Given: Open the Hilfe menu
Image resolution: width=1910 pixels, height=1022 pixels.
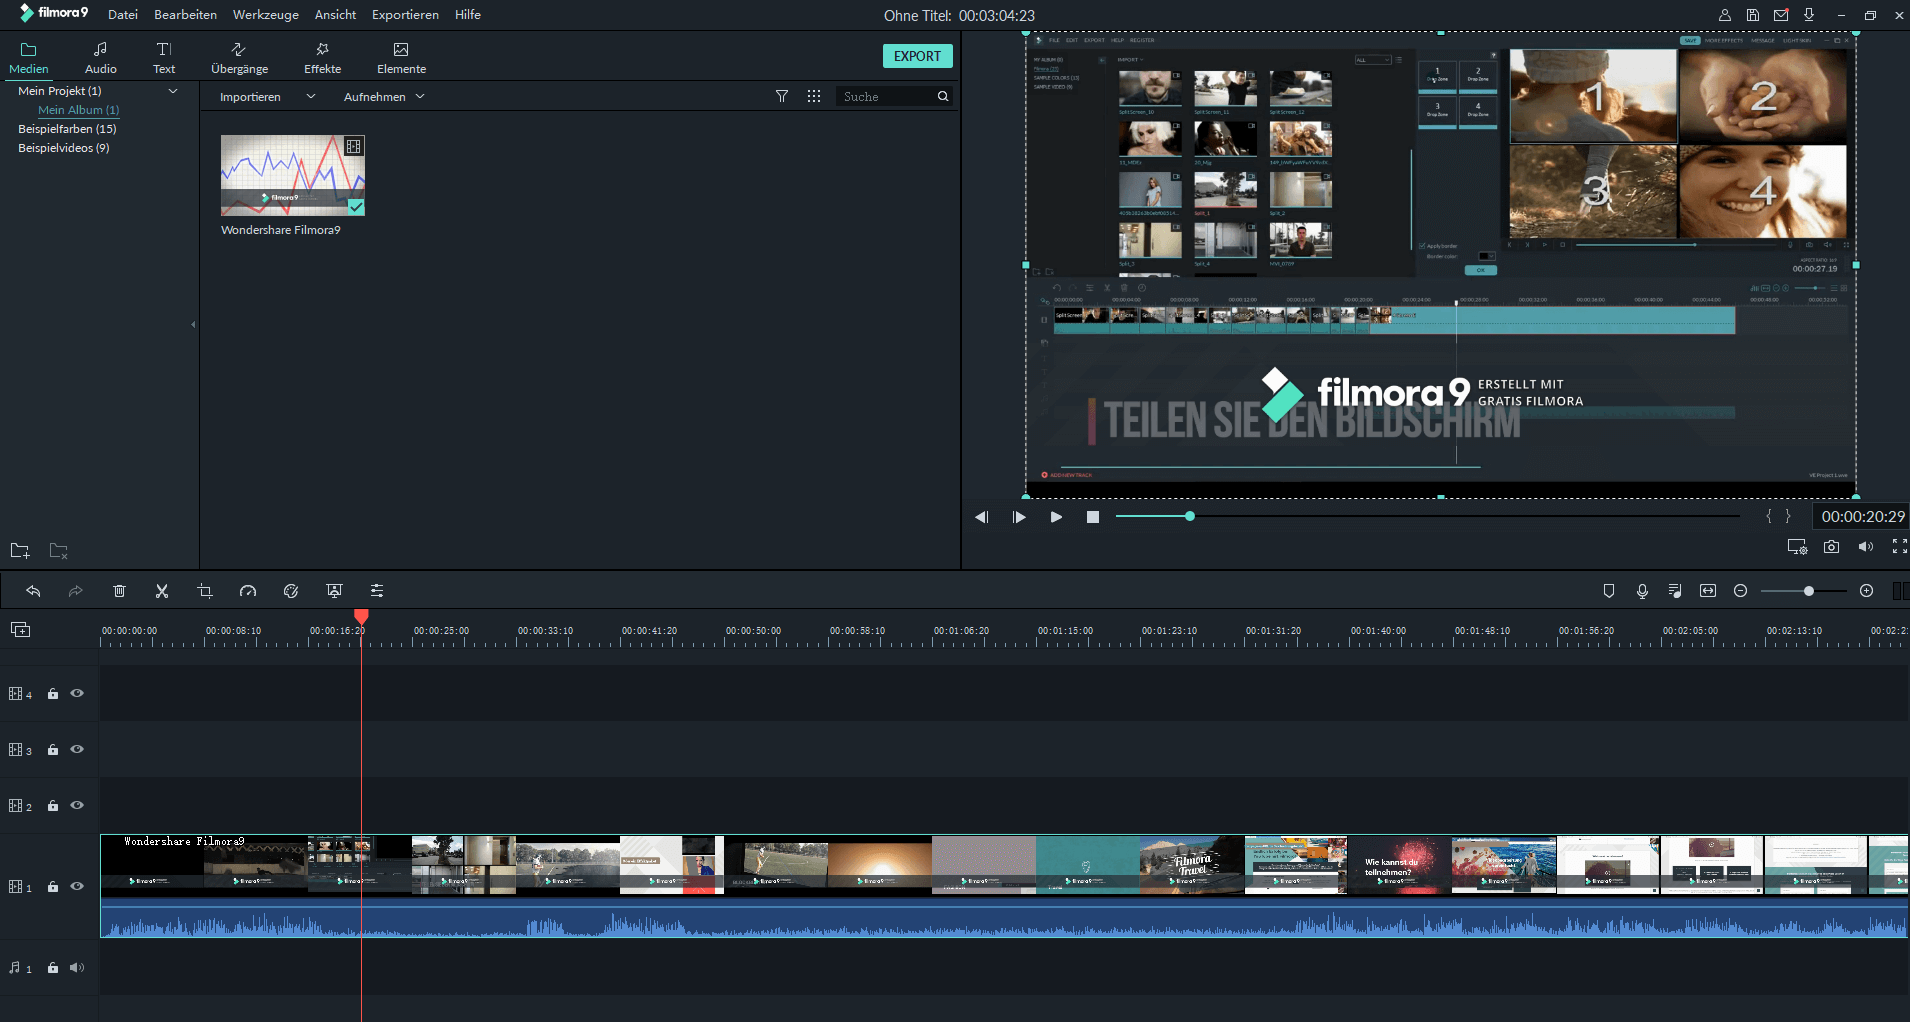Looking at the screenshot, I should [x=468, y=15].
